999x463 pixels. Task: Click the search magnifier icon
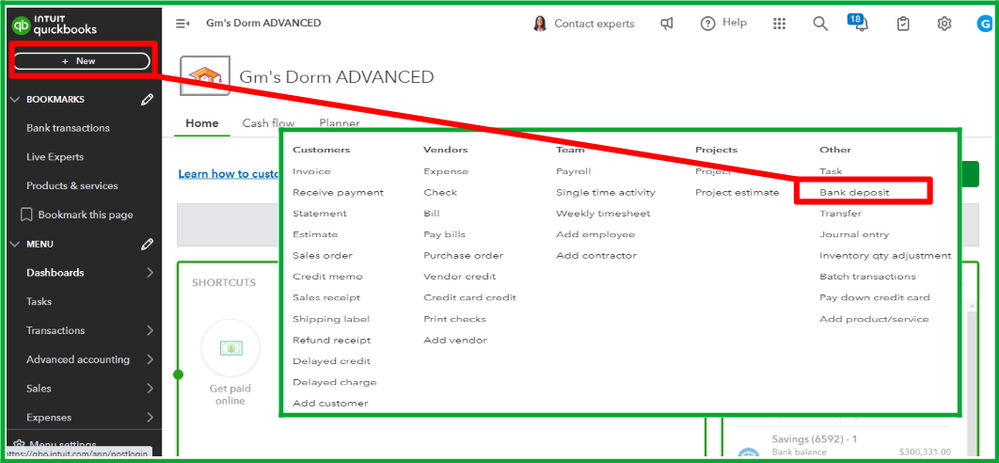[821, 24]
